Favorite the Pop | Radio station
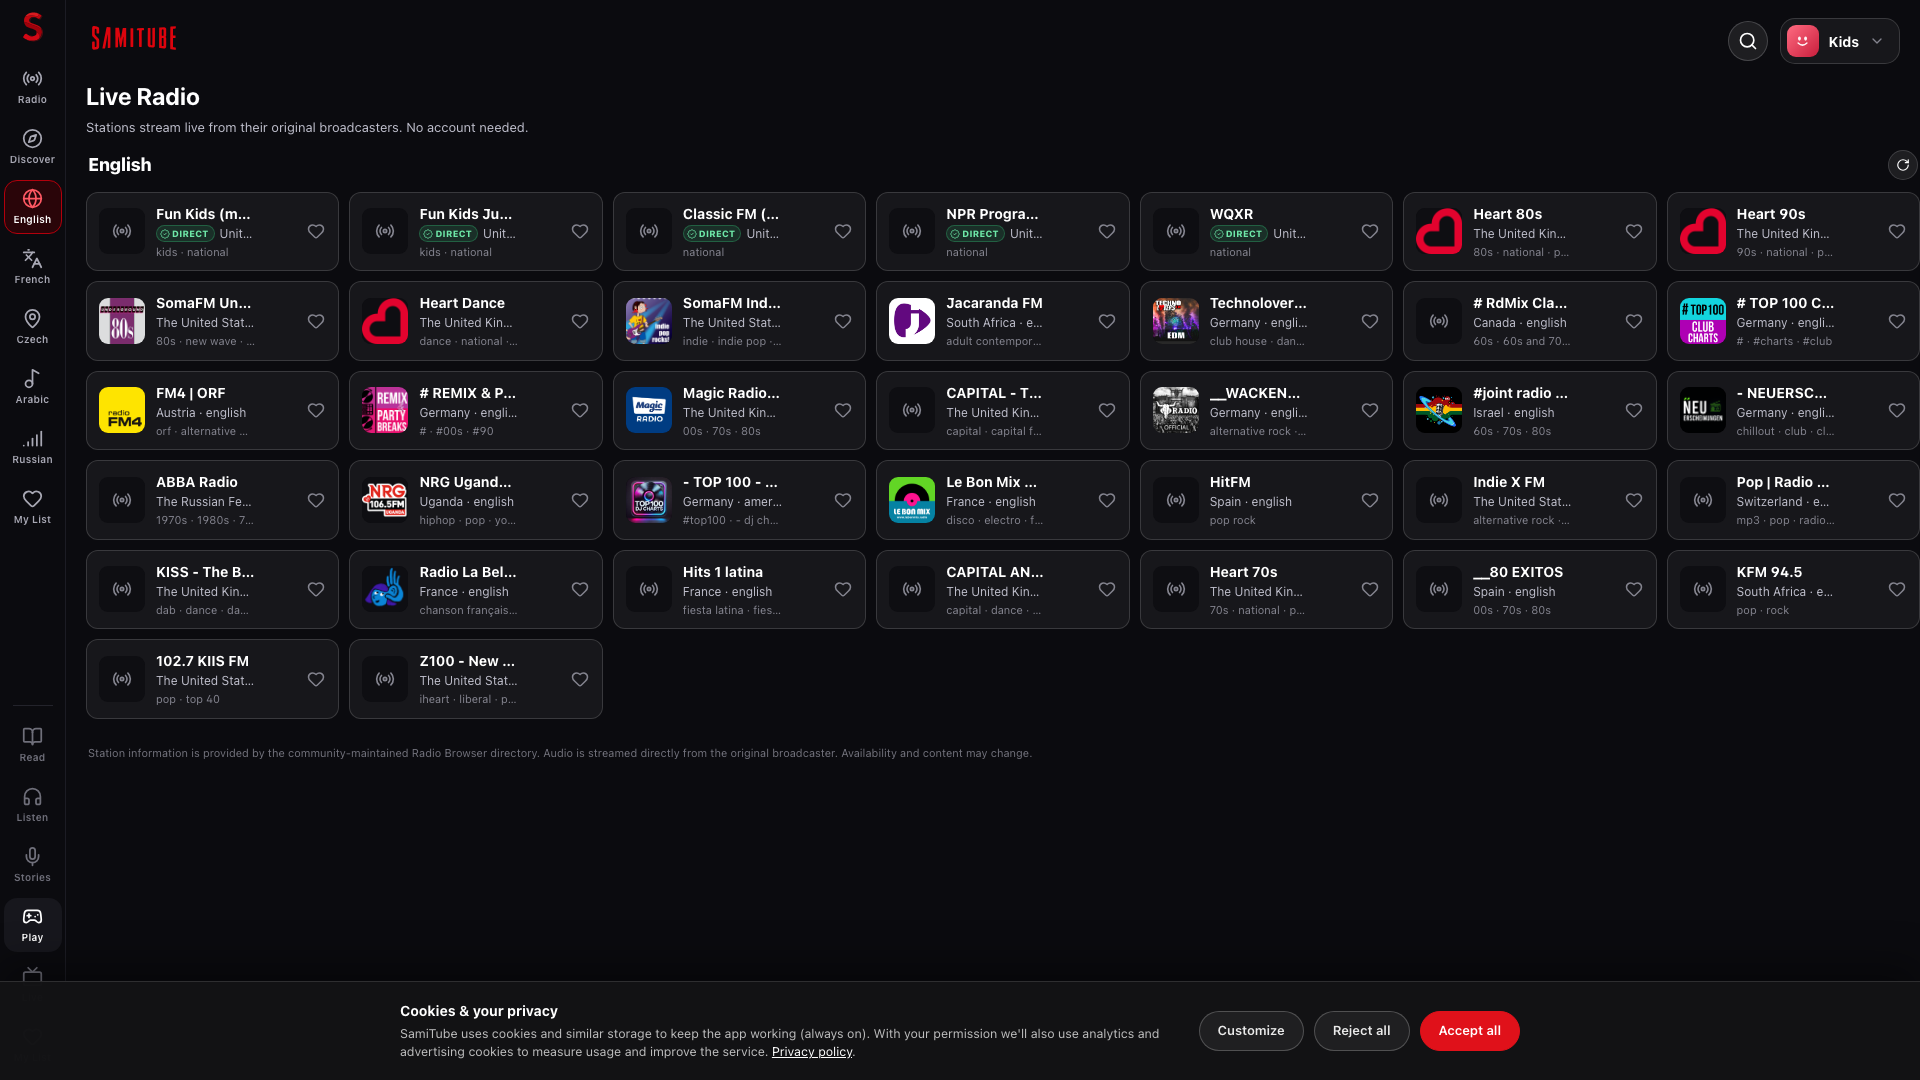1920x1080 pixels. point(1897,501)
